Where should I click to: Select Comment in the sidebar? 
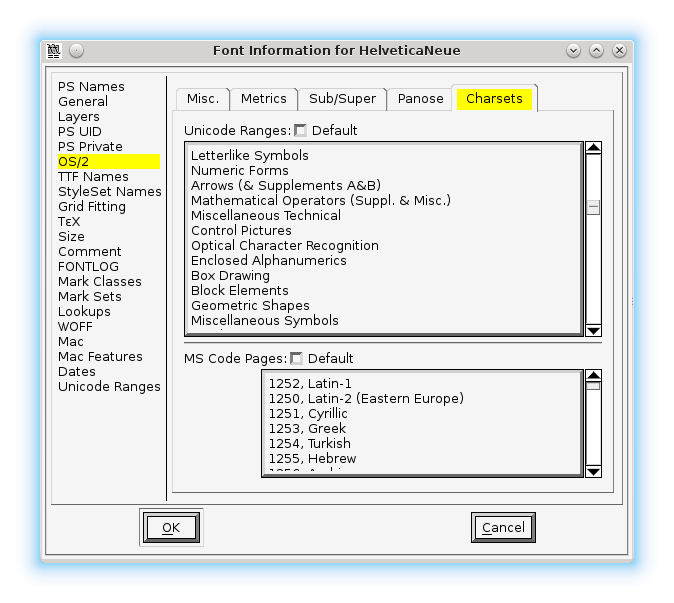tap(89, 252)
